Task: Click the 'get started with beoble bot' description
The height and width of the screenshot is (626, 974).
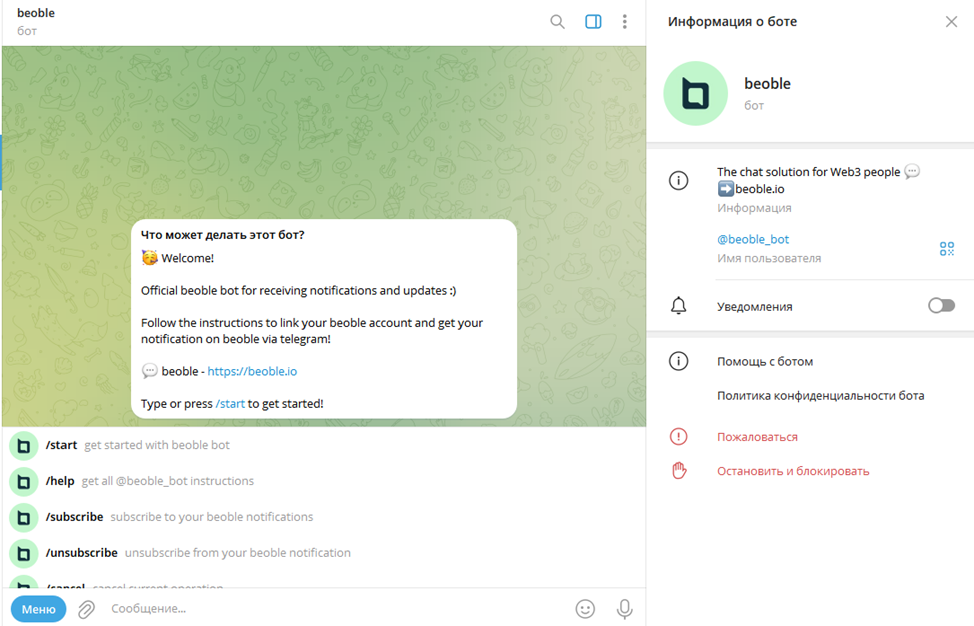Action: point(157,445)
